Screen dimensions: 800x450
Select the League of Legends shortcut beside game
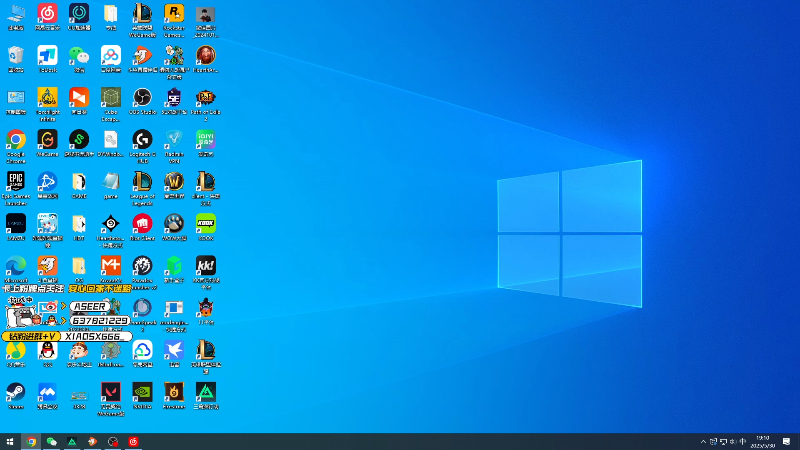coord(142,188)
